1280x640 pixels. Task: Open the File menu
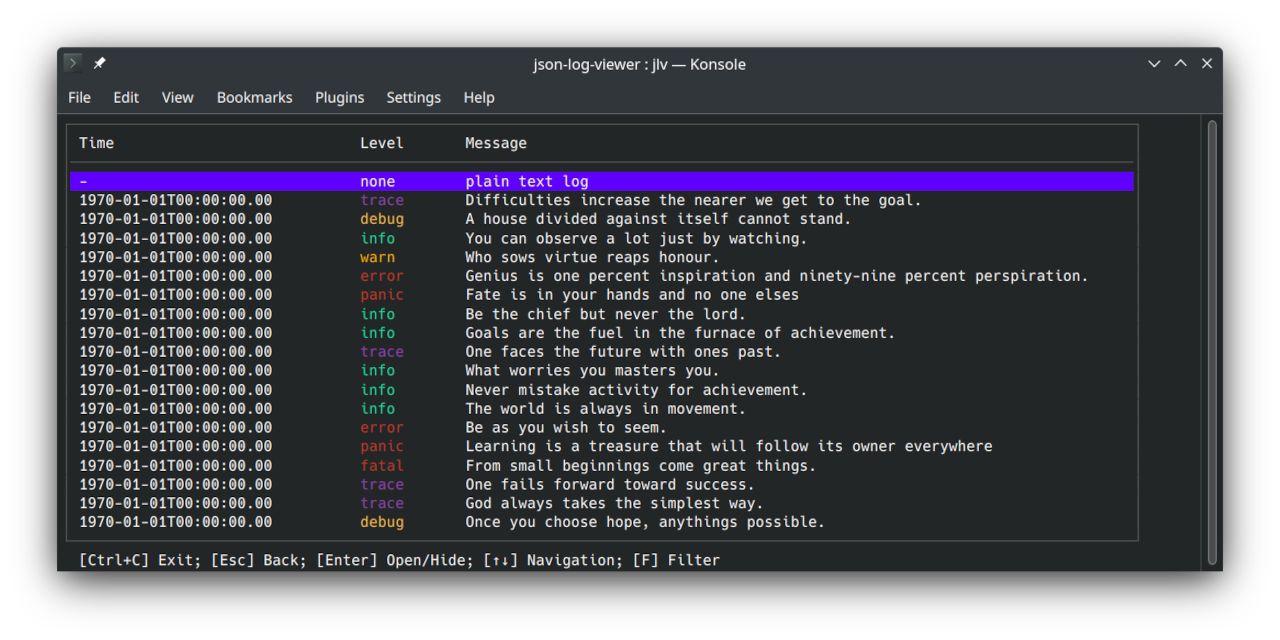[79, 97]
